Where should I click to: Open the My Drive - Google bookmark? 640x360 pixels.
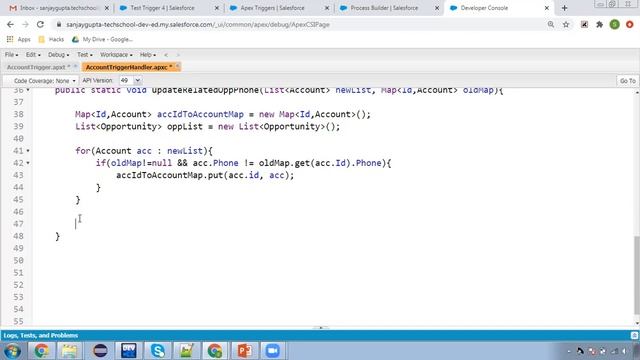point(102,40)
